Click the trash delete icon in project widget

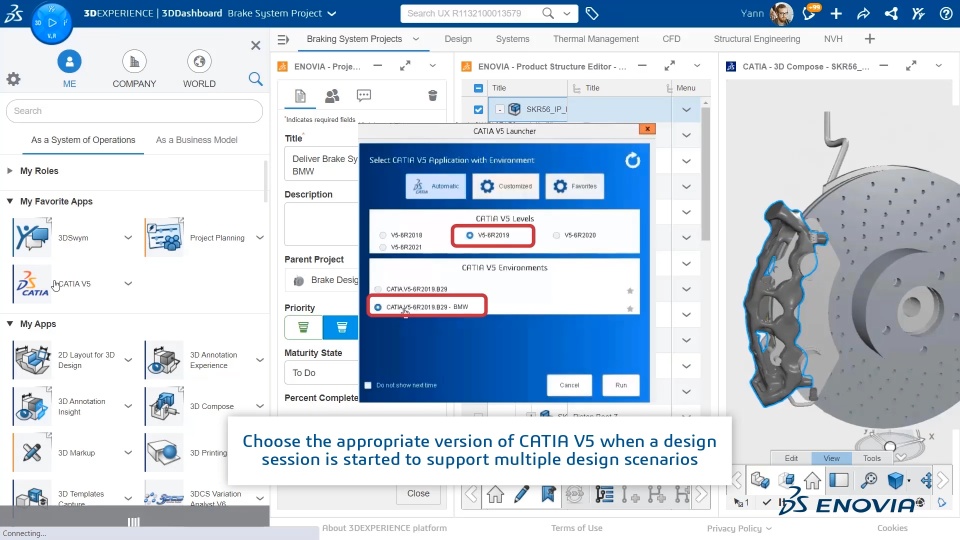click(432, 96)
